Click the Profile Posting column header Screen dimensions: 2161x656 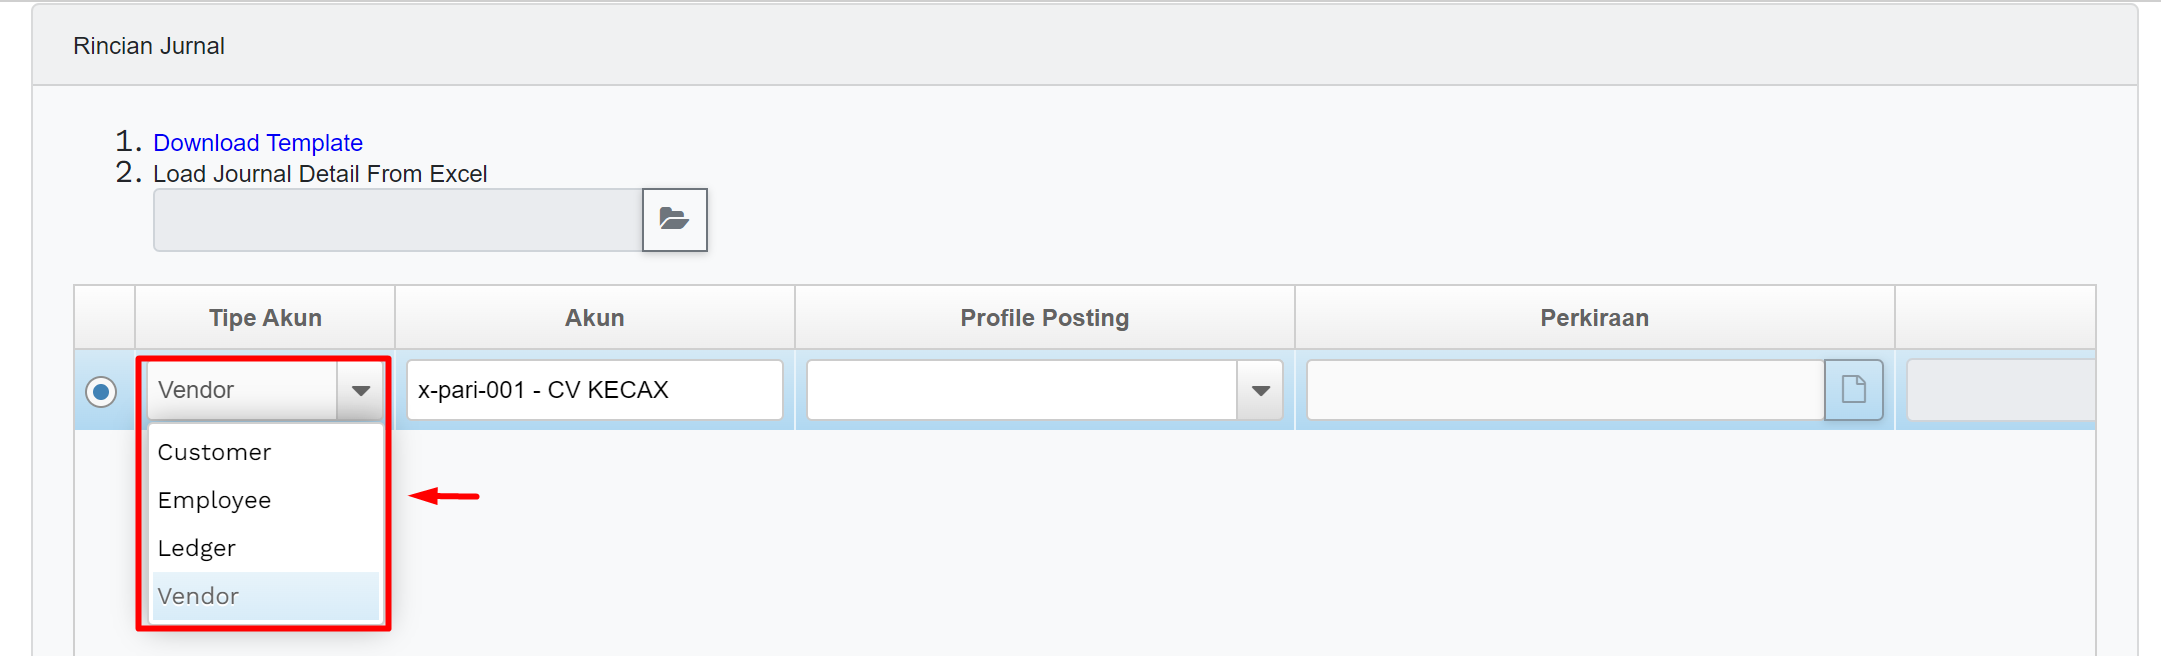[1044, 318]
